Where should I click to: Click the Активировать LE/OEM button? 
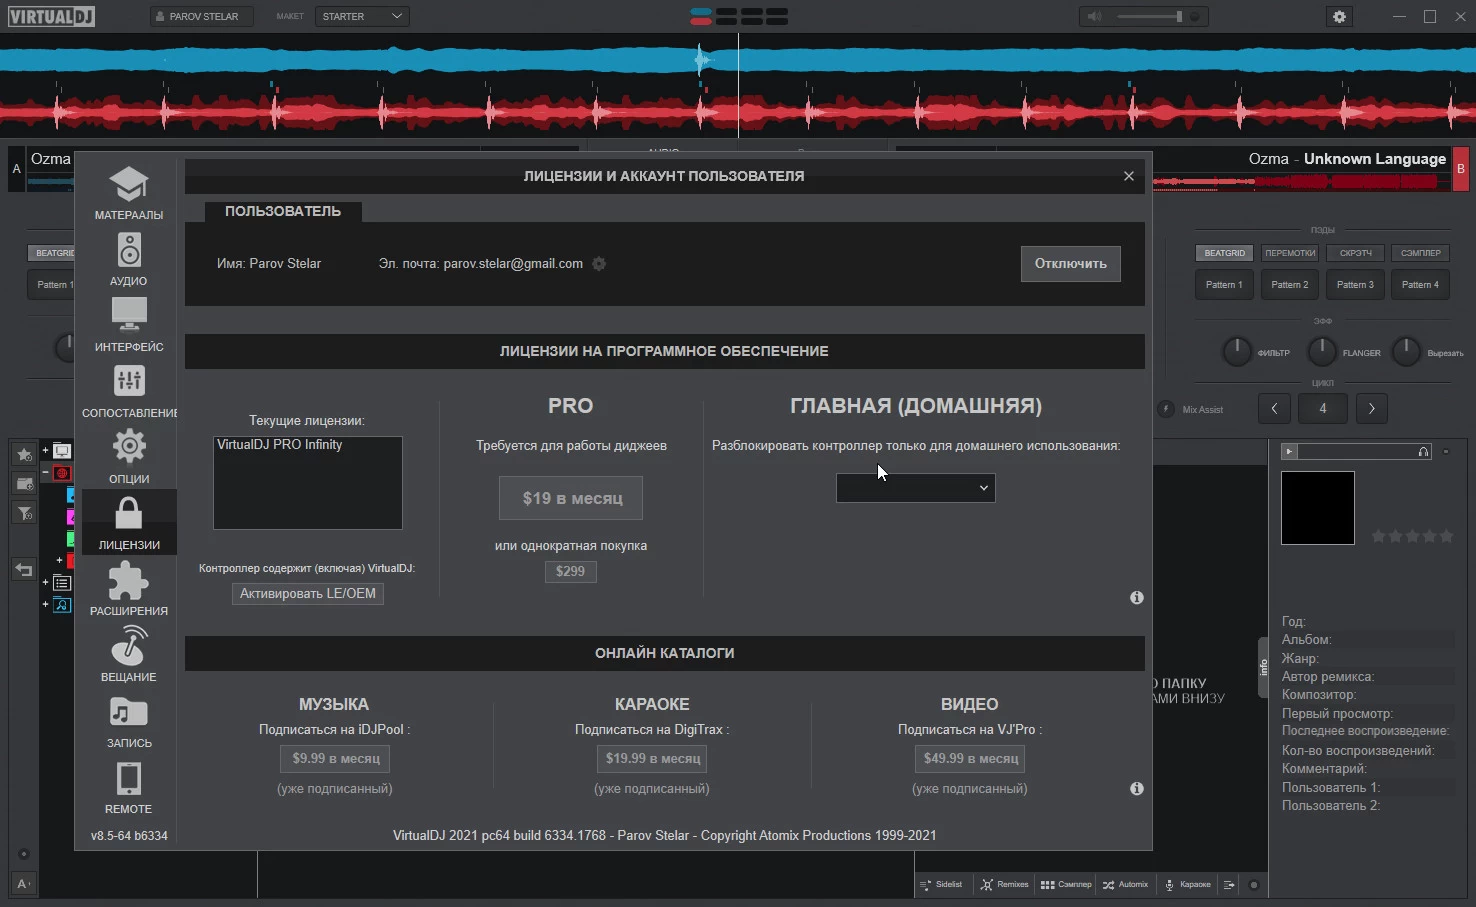(308, 594)
